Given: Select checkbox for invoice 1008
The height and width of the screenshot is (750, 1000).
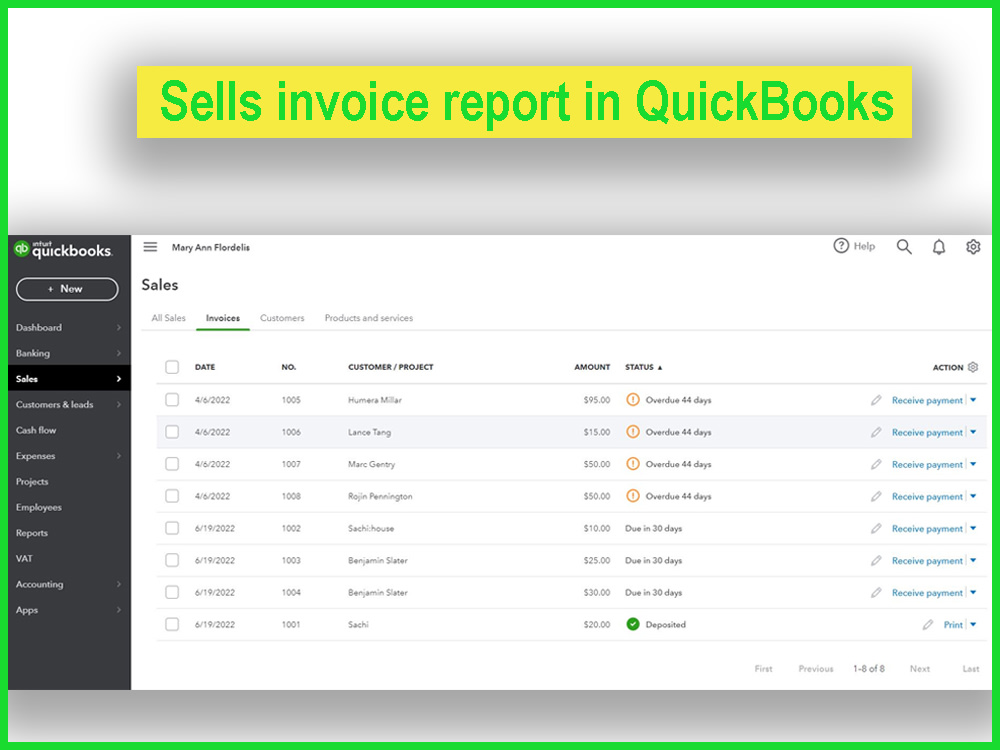Looking at the screenshot, I should [x=172, y=496].
